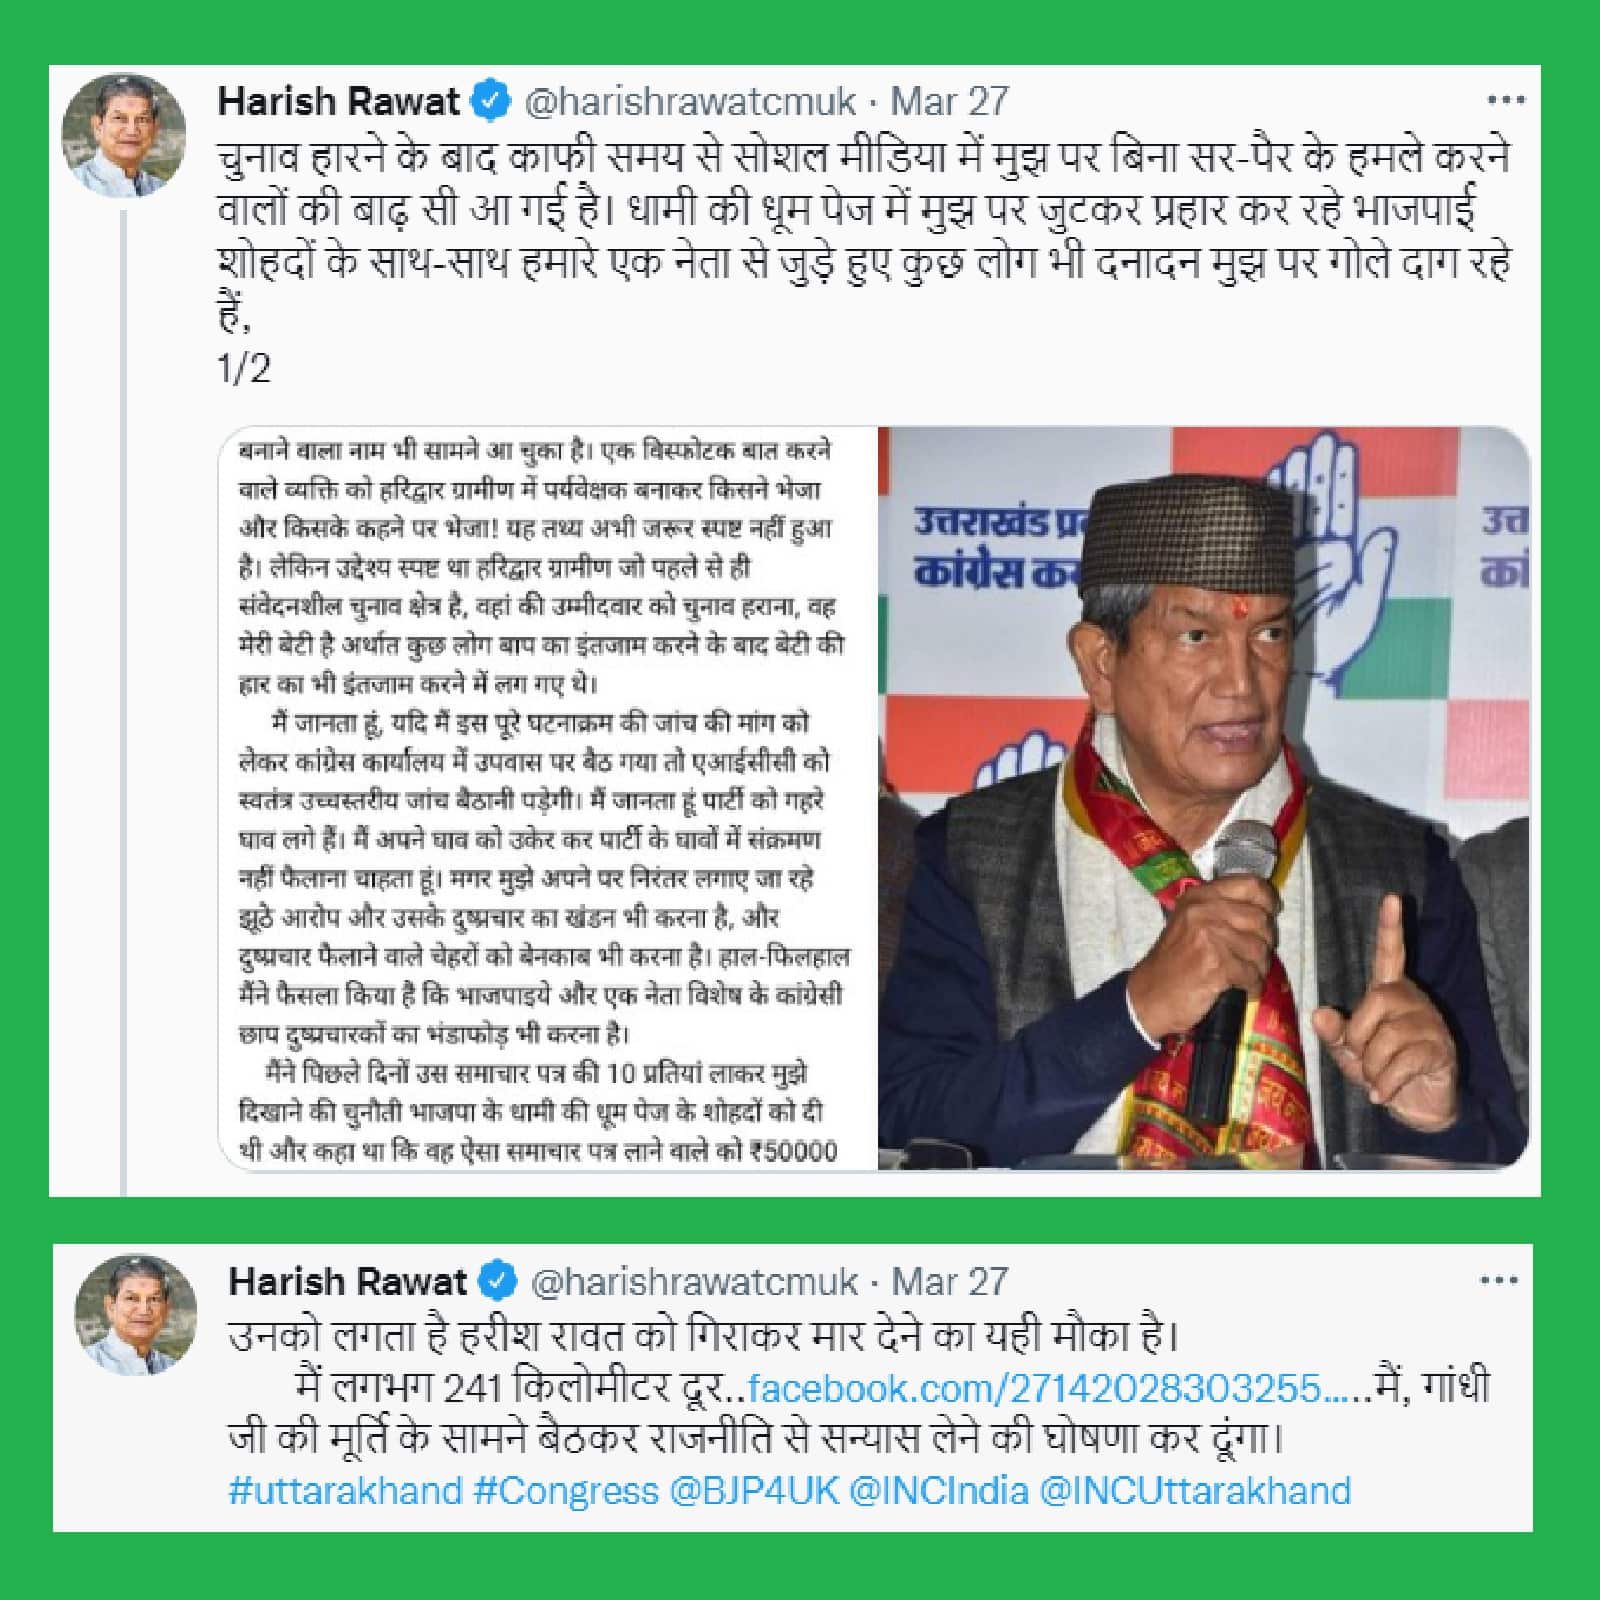Open @harishrawatcmuk handle in first tweet
Viewport: 1600px width, 1600px height.
tap(691, 101)
